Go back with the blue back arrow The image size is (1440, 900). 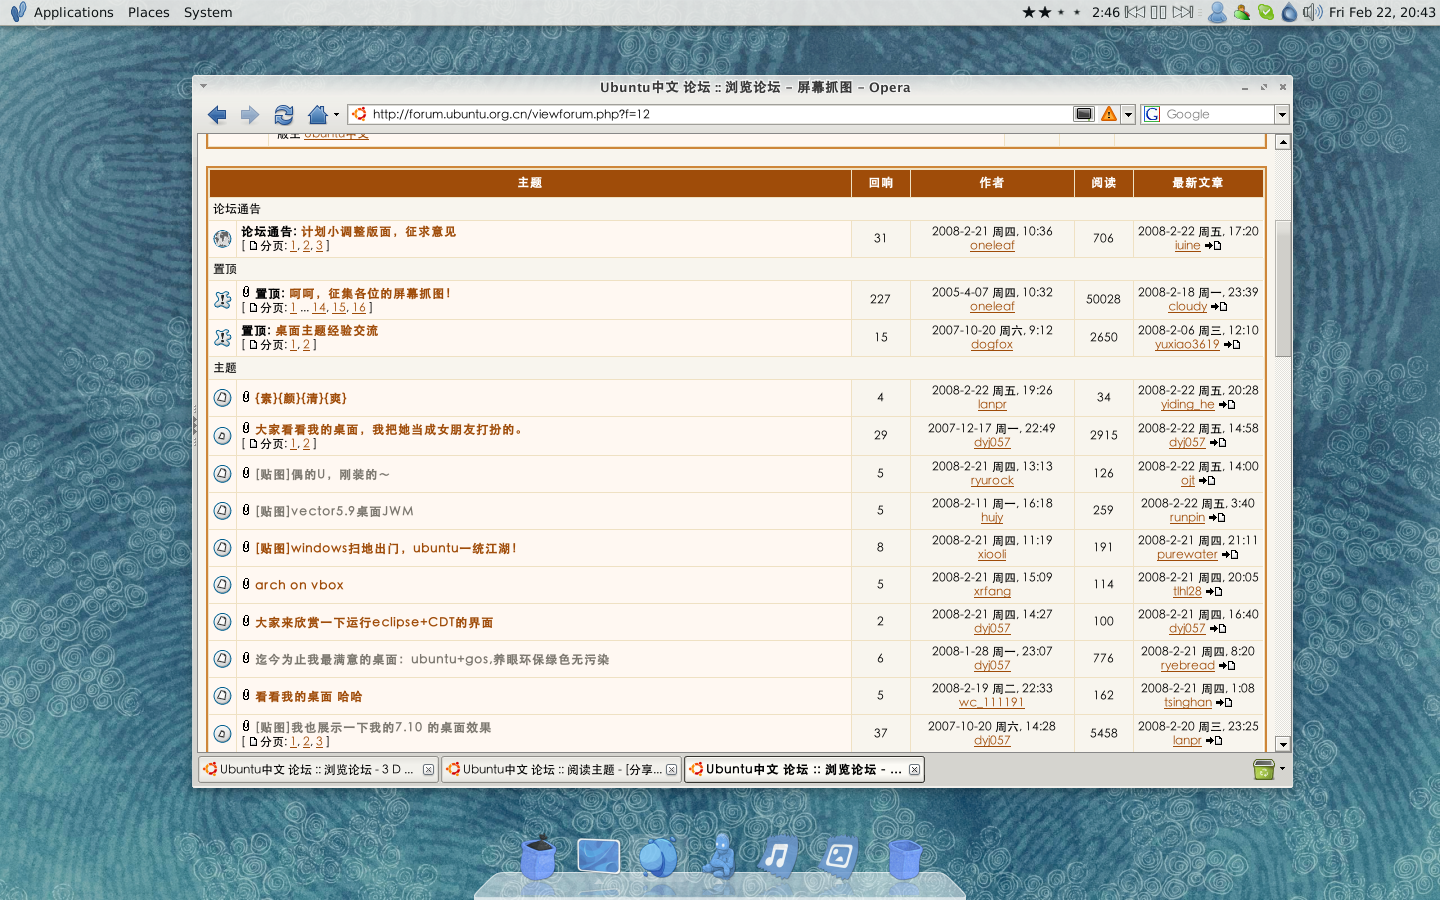click(217, 114)
